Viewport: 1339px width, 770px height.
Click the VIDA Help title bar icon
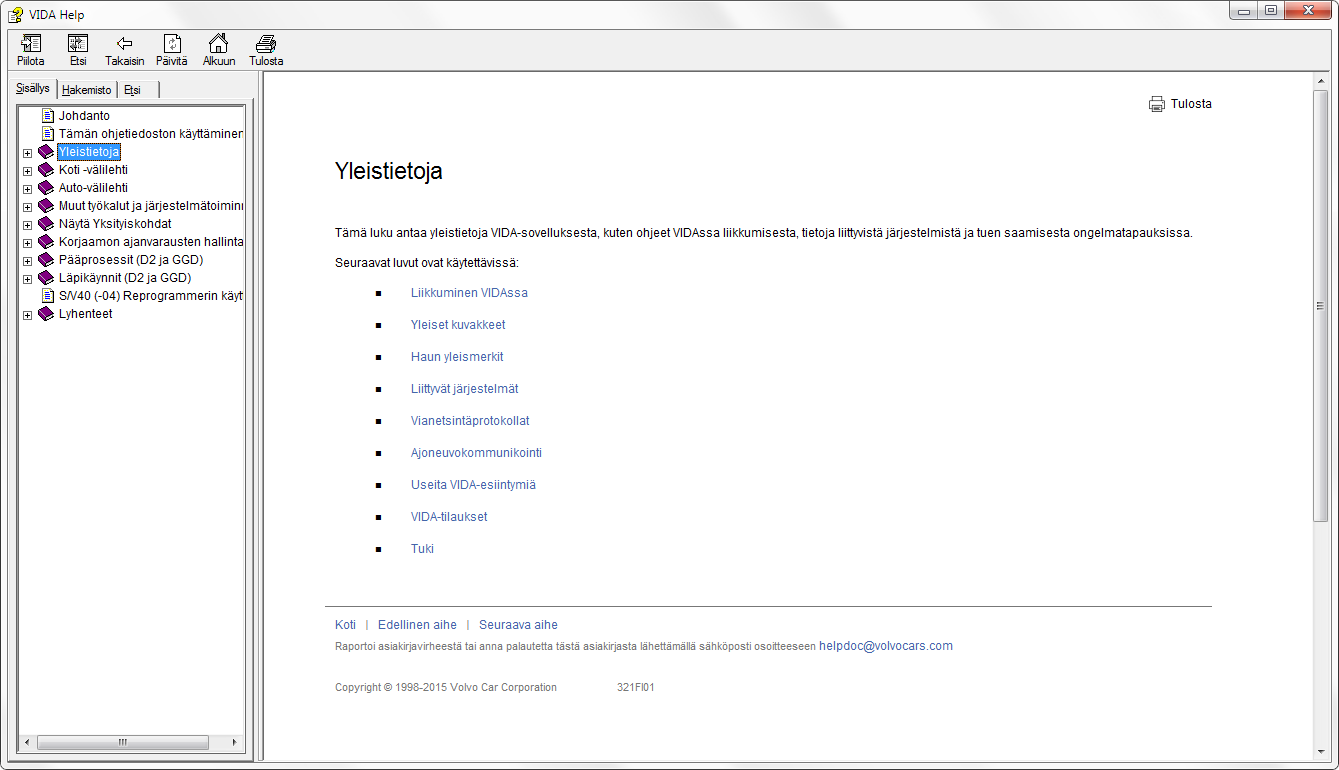tap(15, 14)
